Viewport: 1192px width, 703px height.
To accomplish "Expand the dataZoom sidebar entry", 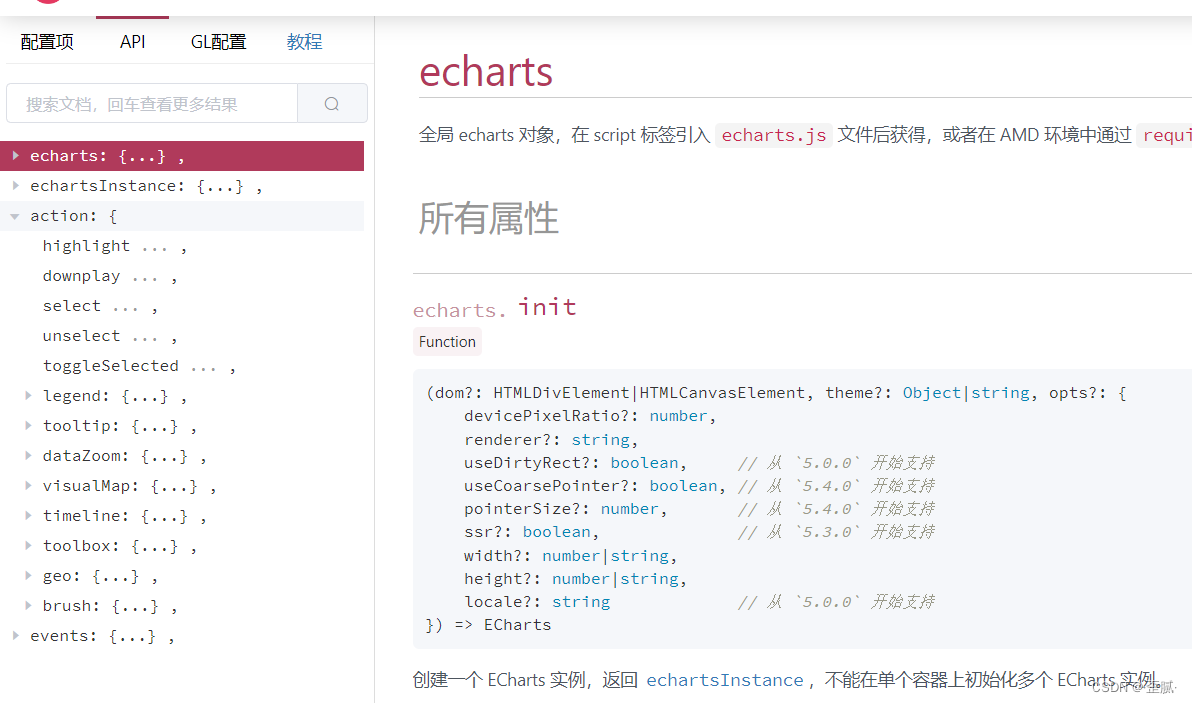I will coord(28,455).
